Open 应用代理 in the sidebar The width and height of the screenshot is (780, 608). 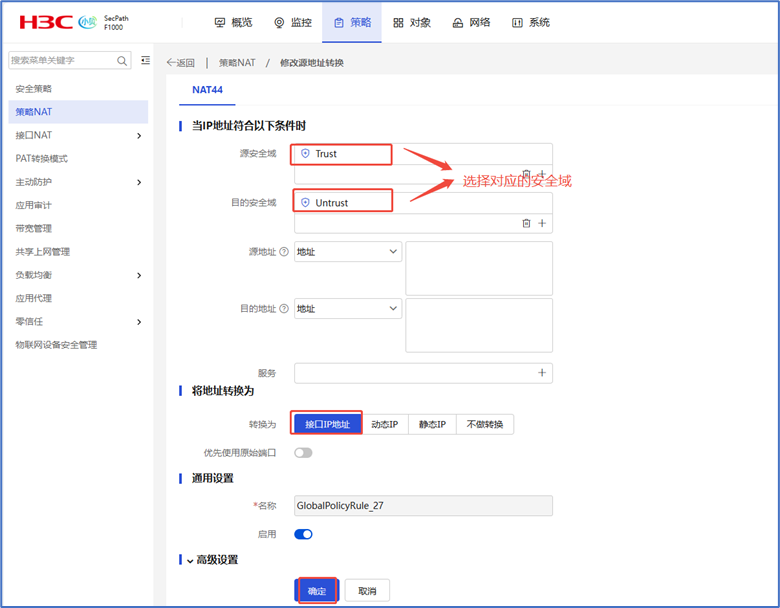(x=33, y=299)
